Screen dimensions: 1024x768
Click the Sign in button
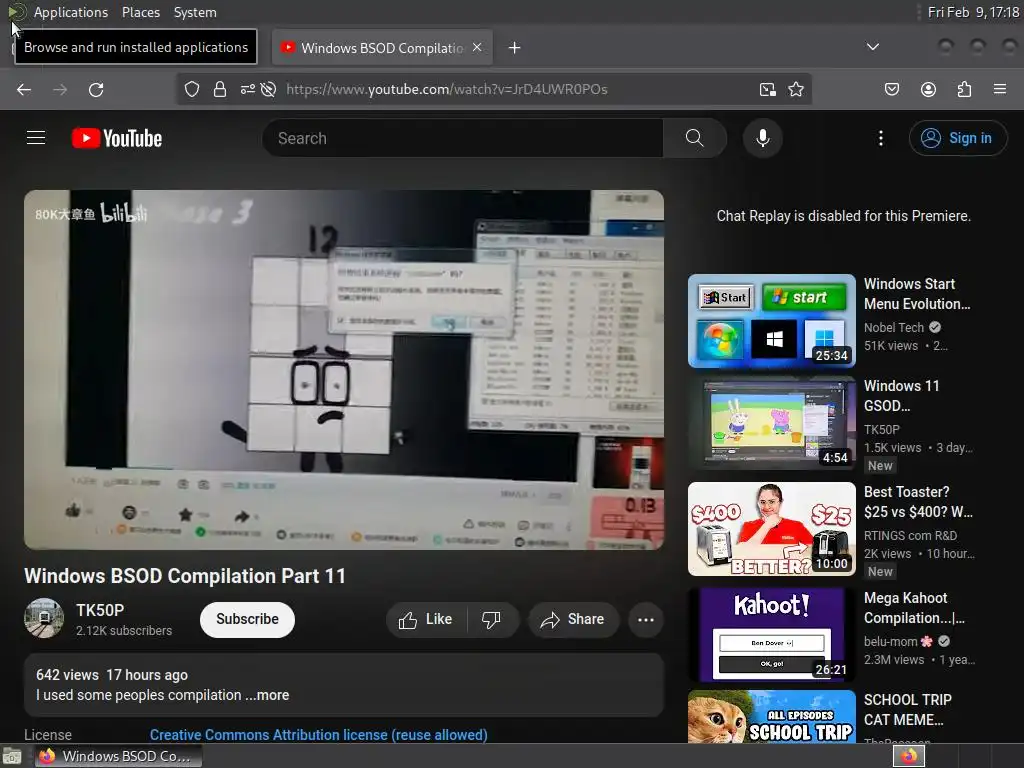click(958, 138)
